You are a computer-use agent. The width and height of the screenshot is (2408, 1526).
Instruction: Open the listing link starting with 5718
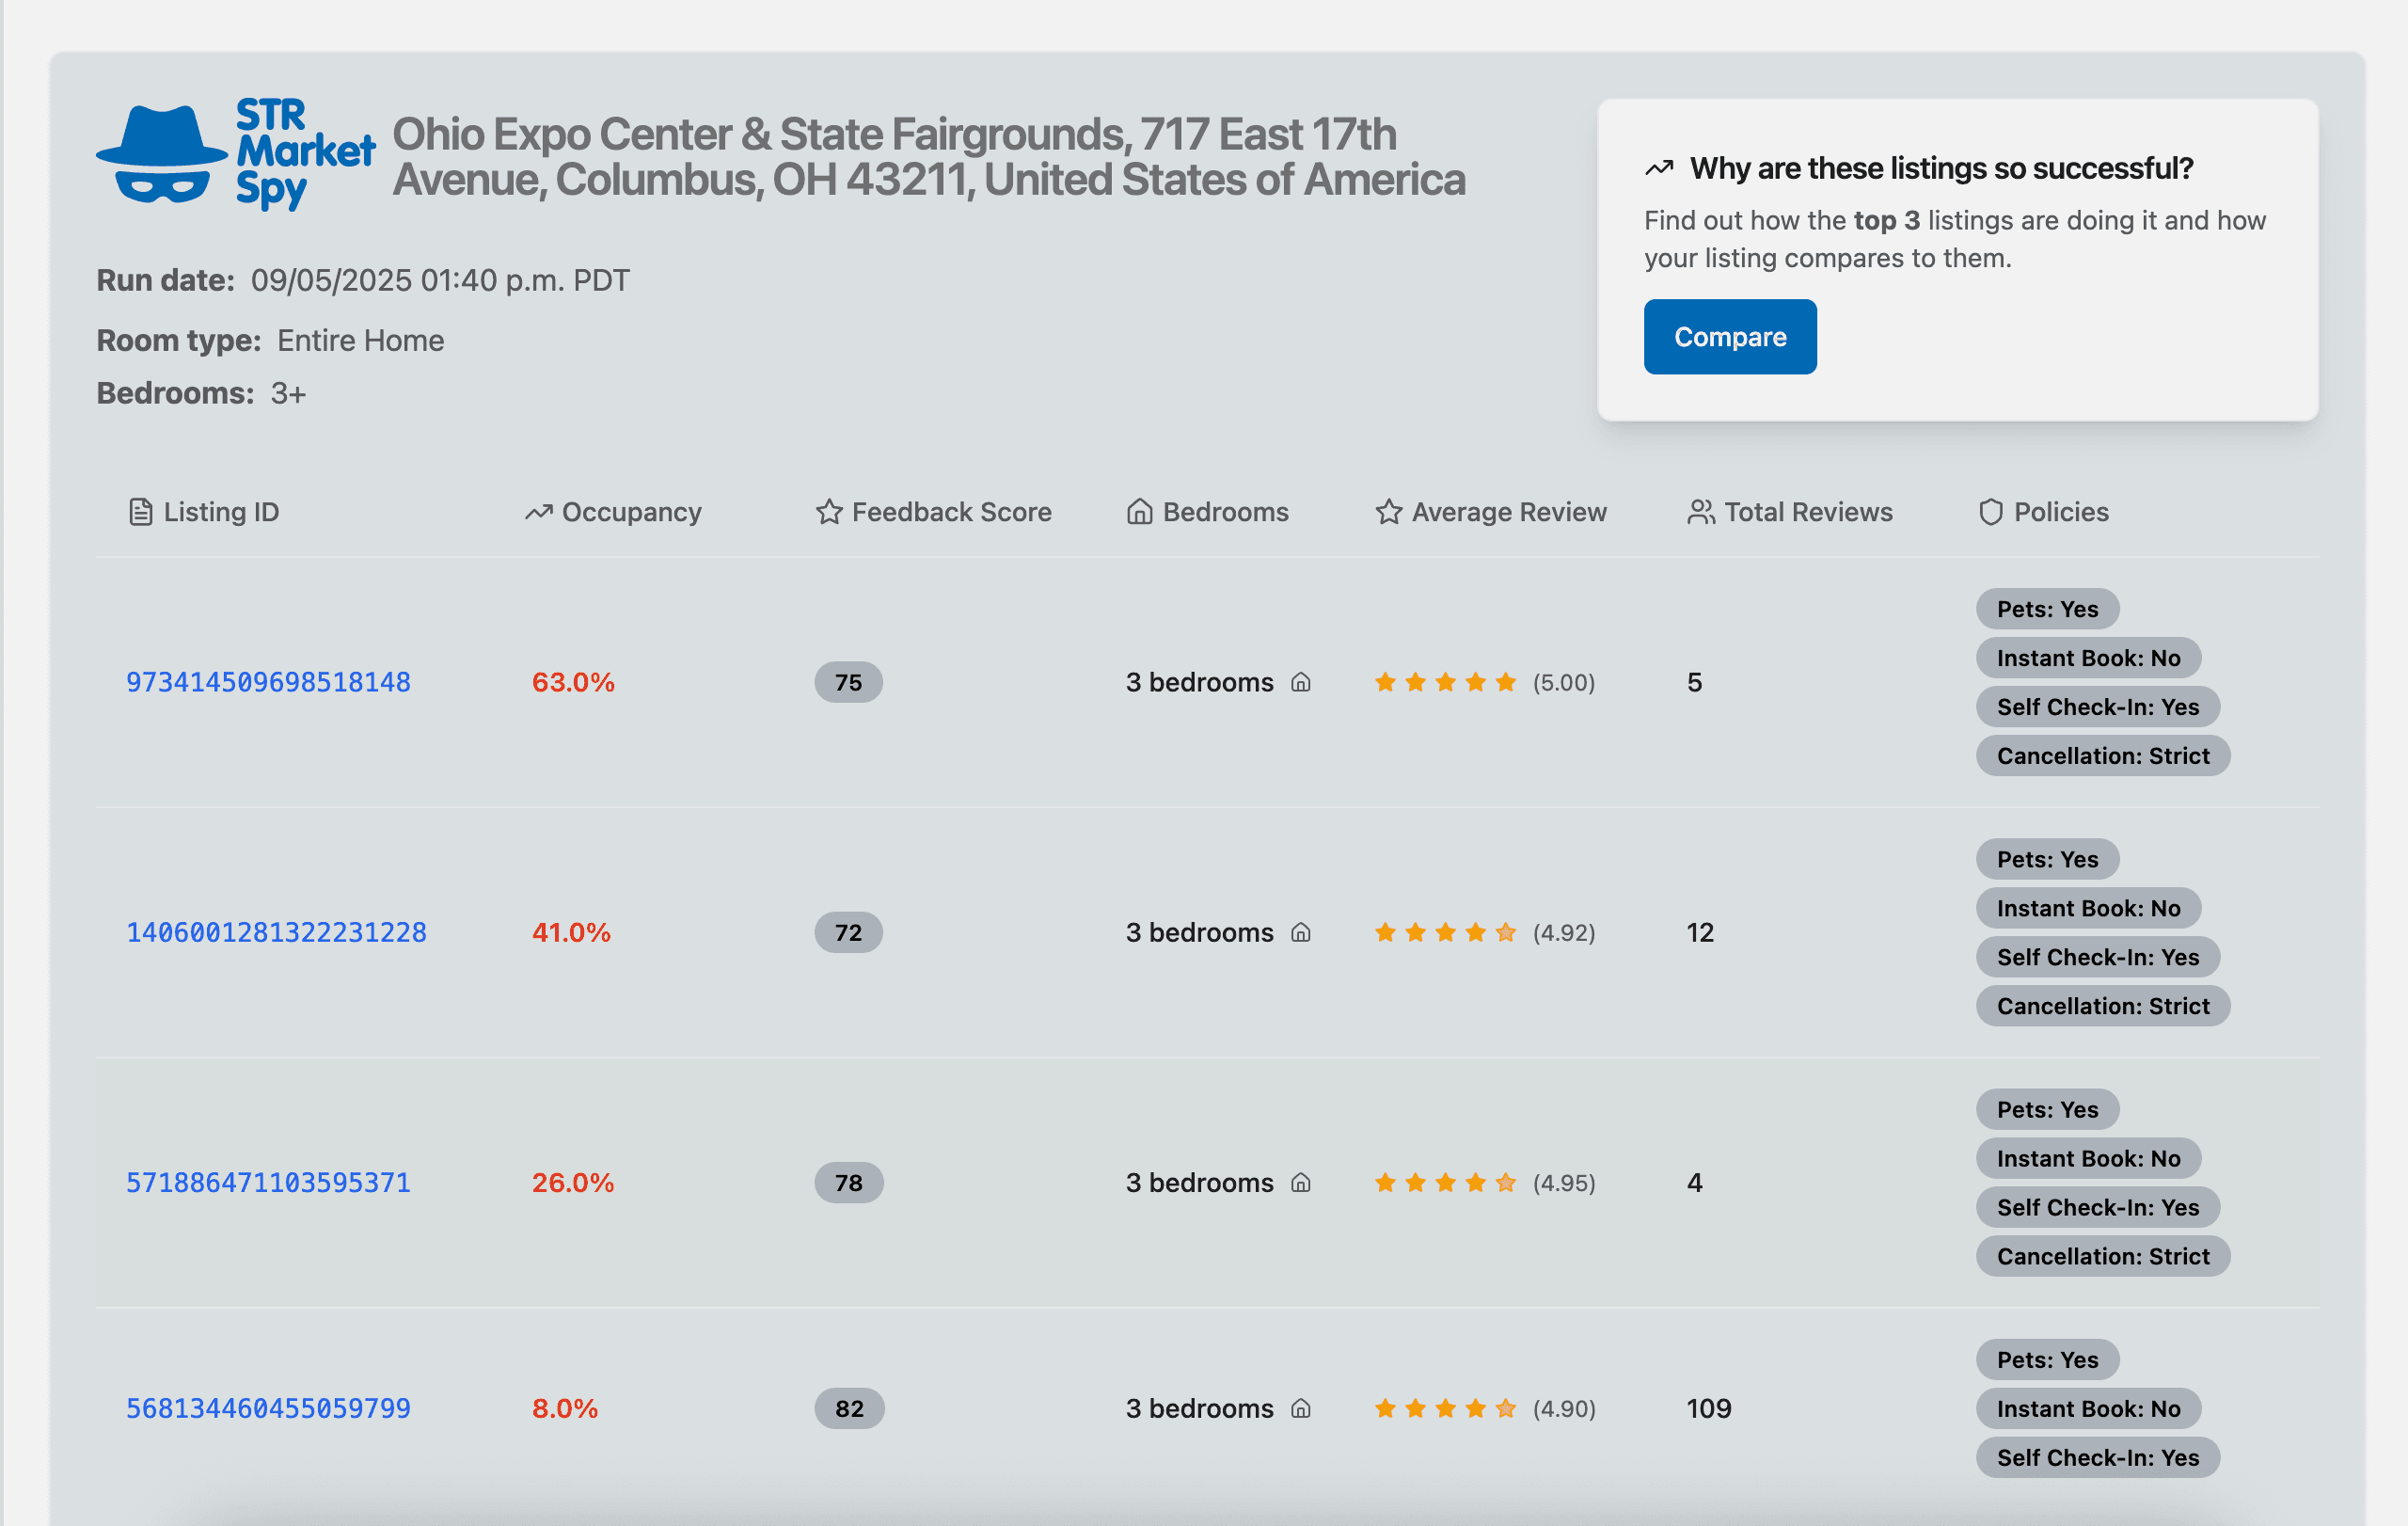coord(267,1182)
